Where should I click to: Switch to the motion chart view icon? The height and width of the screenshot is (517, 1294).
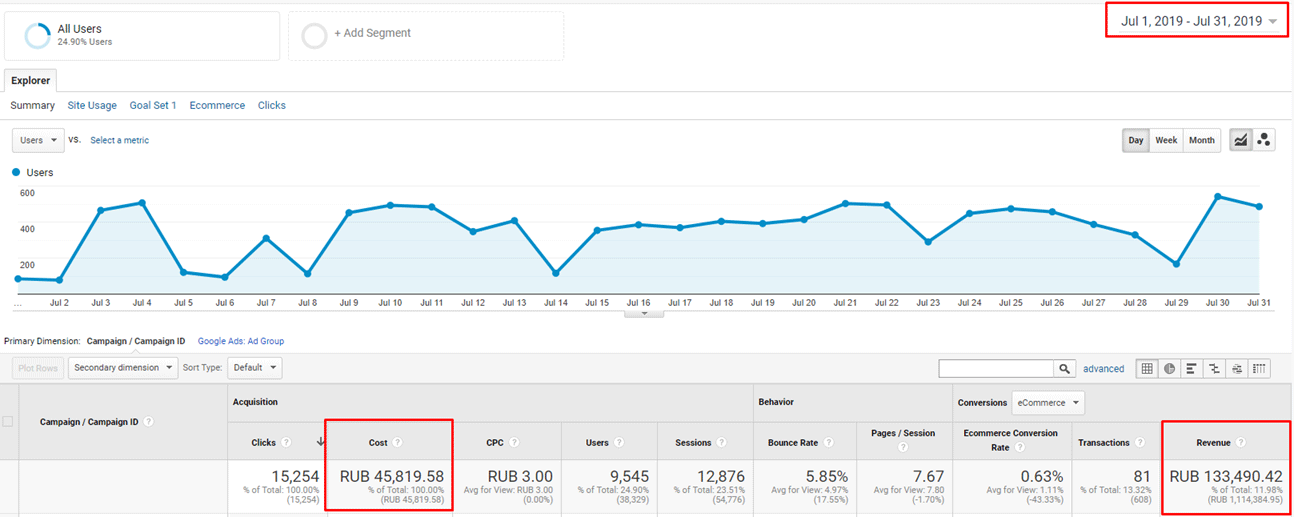click(1263, 140)
